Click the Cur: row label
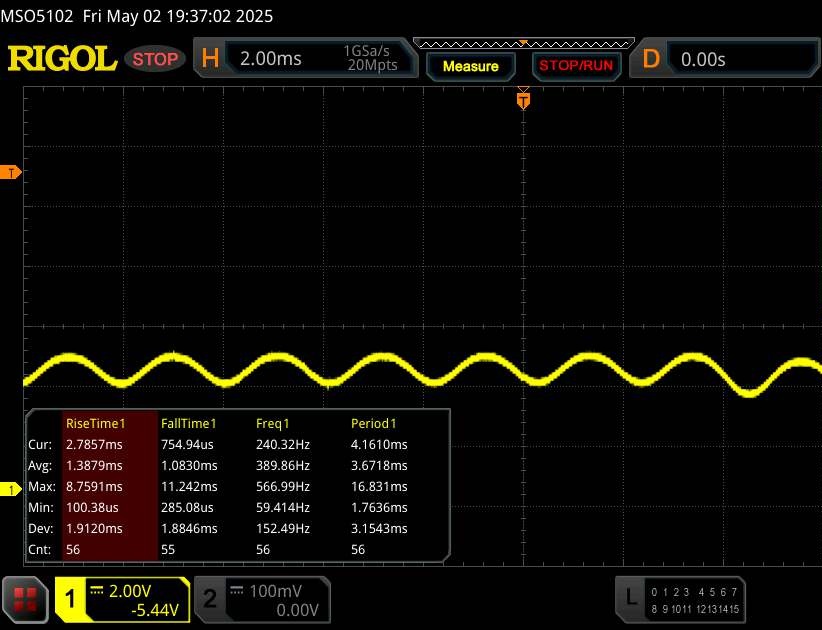This screenshot has height=630, width=822. click(40, 444)
